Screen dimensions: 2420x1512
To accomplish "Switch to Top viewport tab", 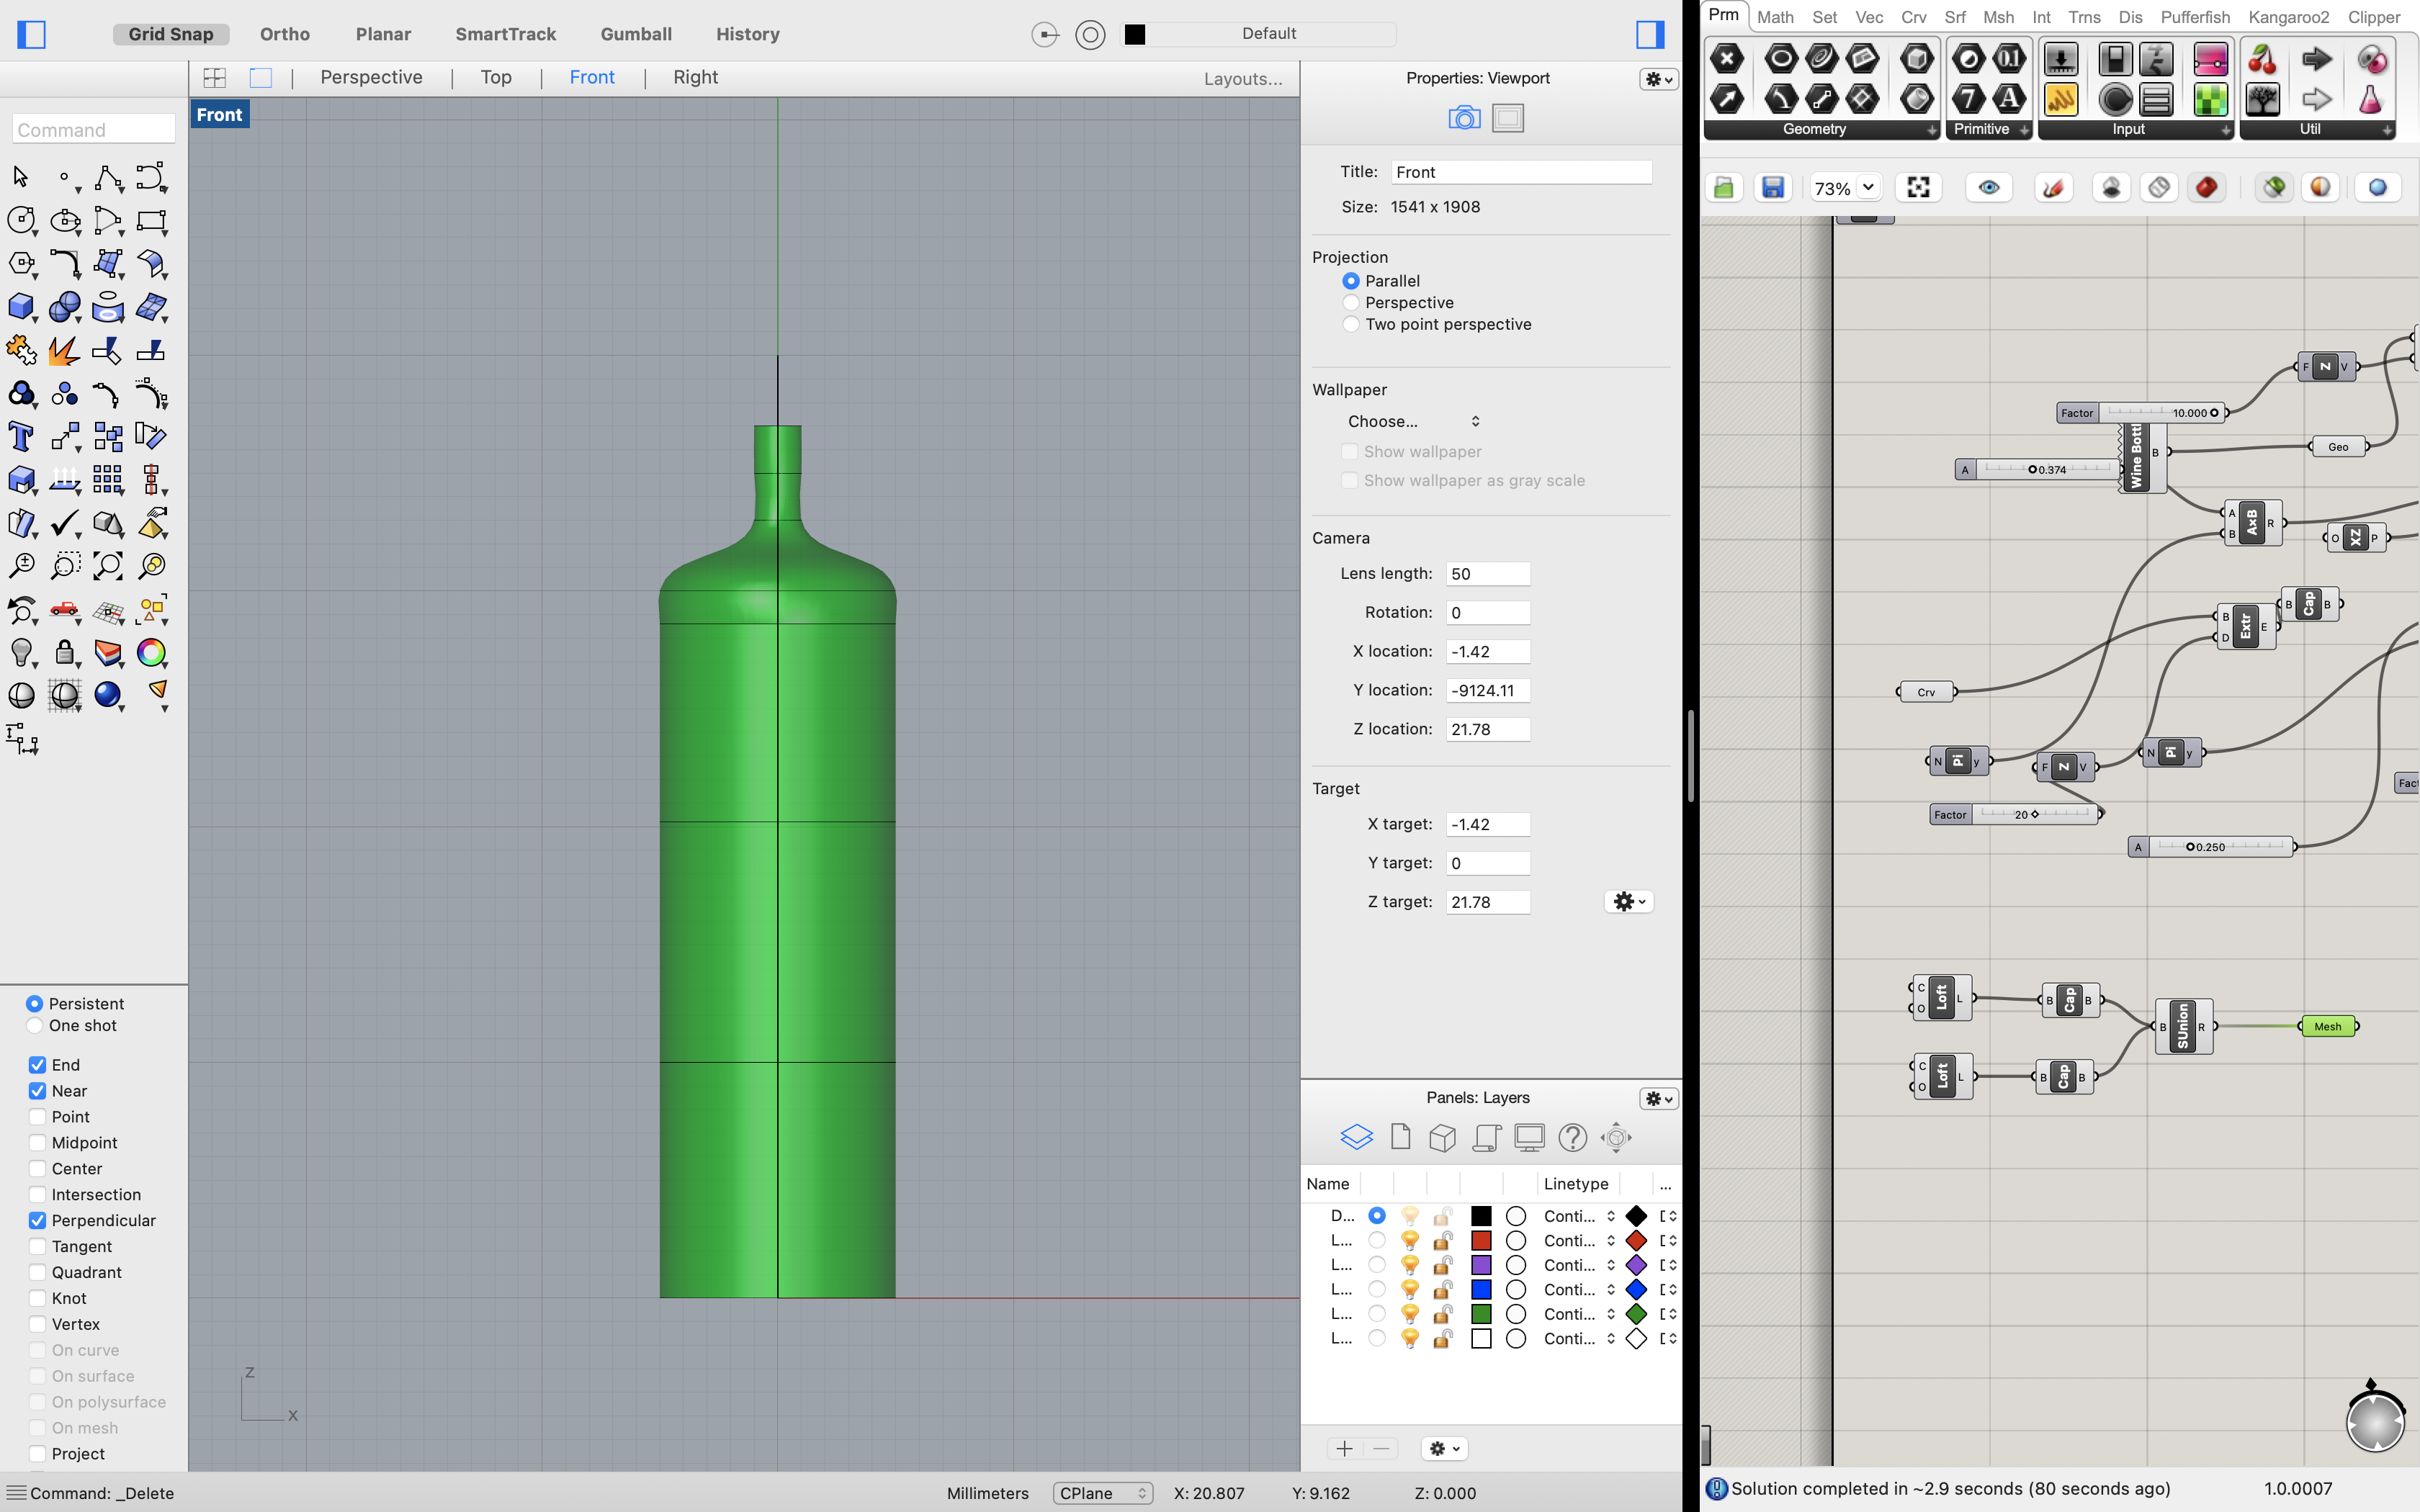I will point(495,75).
